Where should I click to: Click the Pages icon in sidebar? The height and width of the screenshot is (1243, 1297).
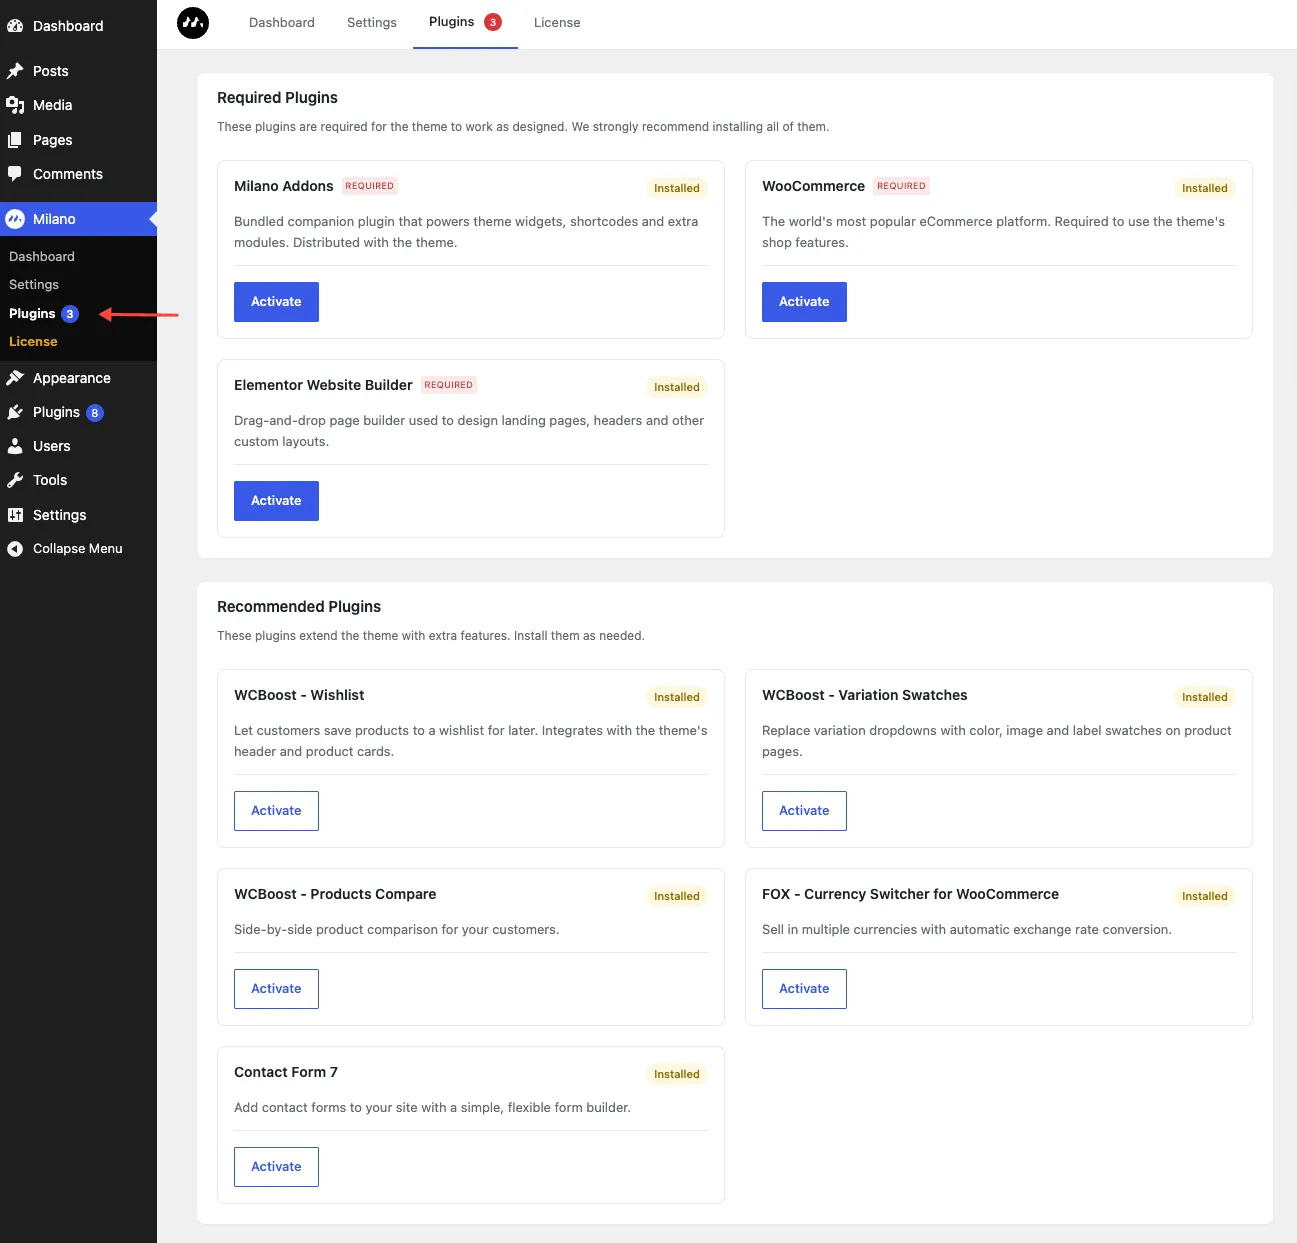click(15, 140)
